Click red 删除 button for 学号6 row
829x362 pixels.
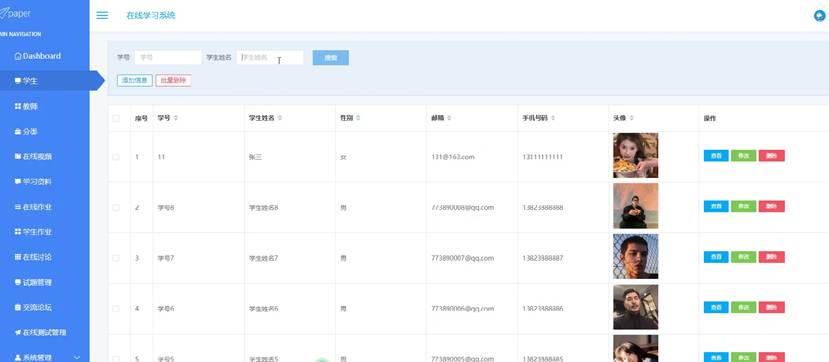coord(771,308)
